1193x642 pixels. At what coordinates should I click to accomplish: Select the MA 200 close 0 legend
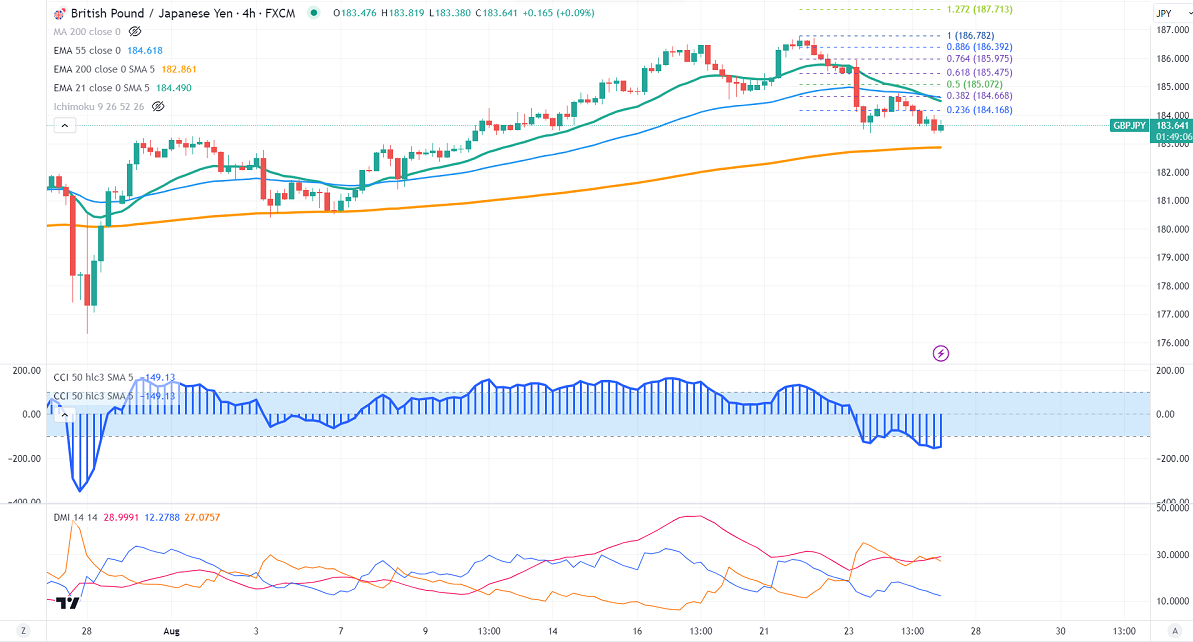87,32
